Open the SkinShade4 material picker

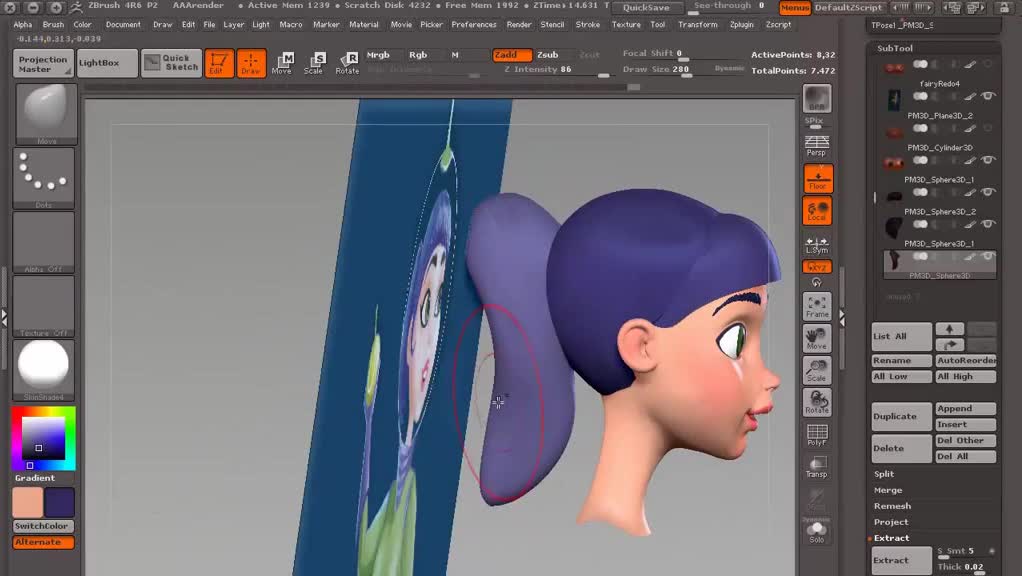44,369
